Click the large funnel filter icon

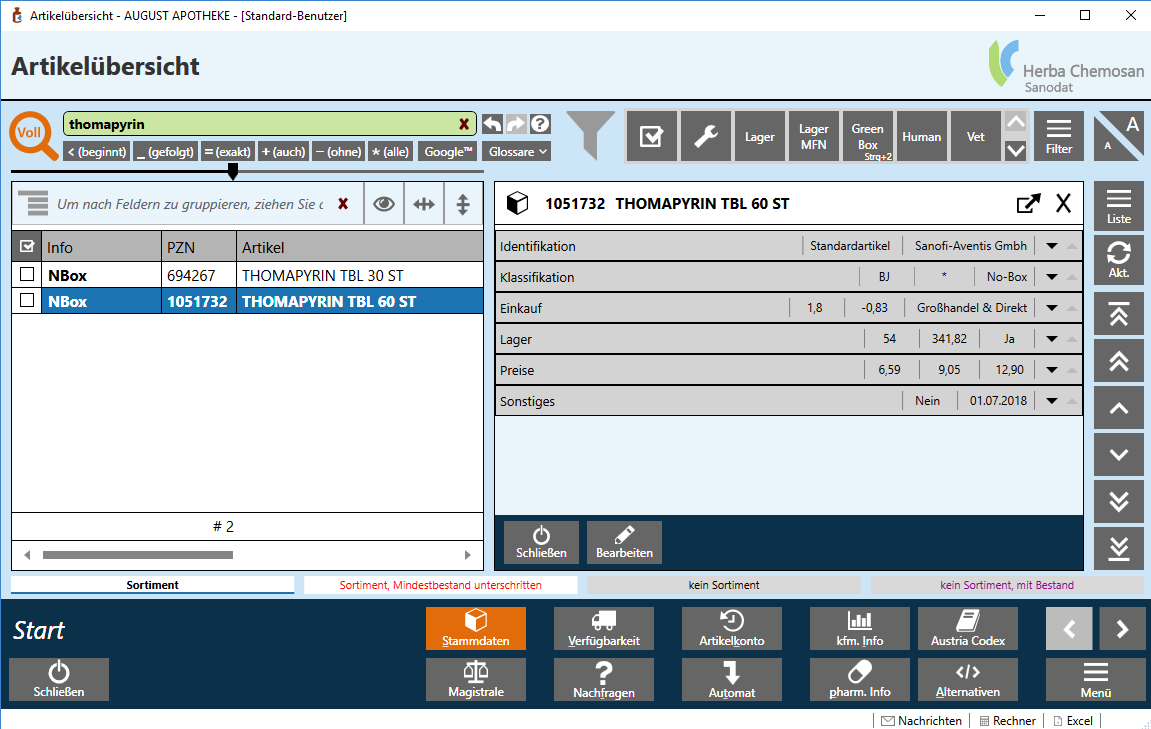pos(591,135)
